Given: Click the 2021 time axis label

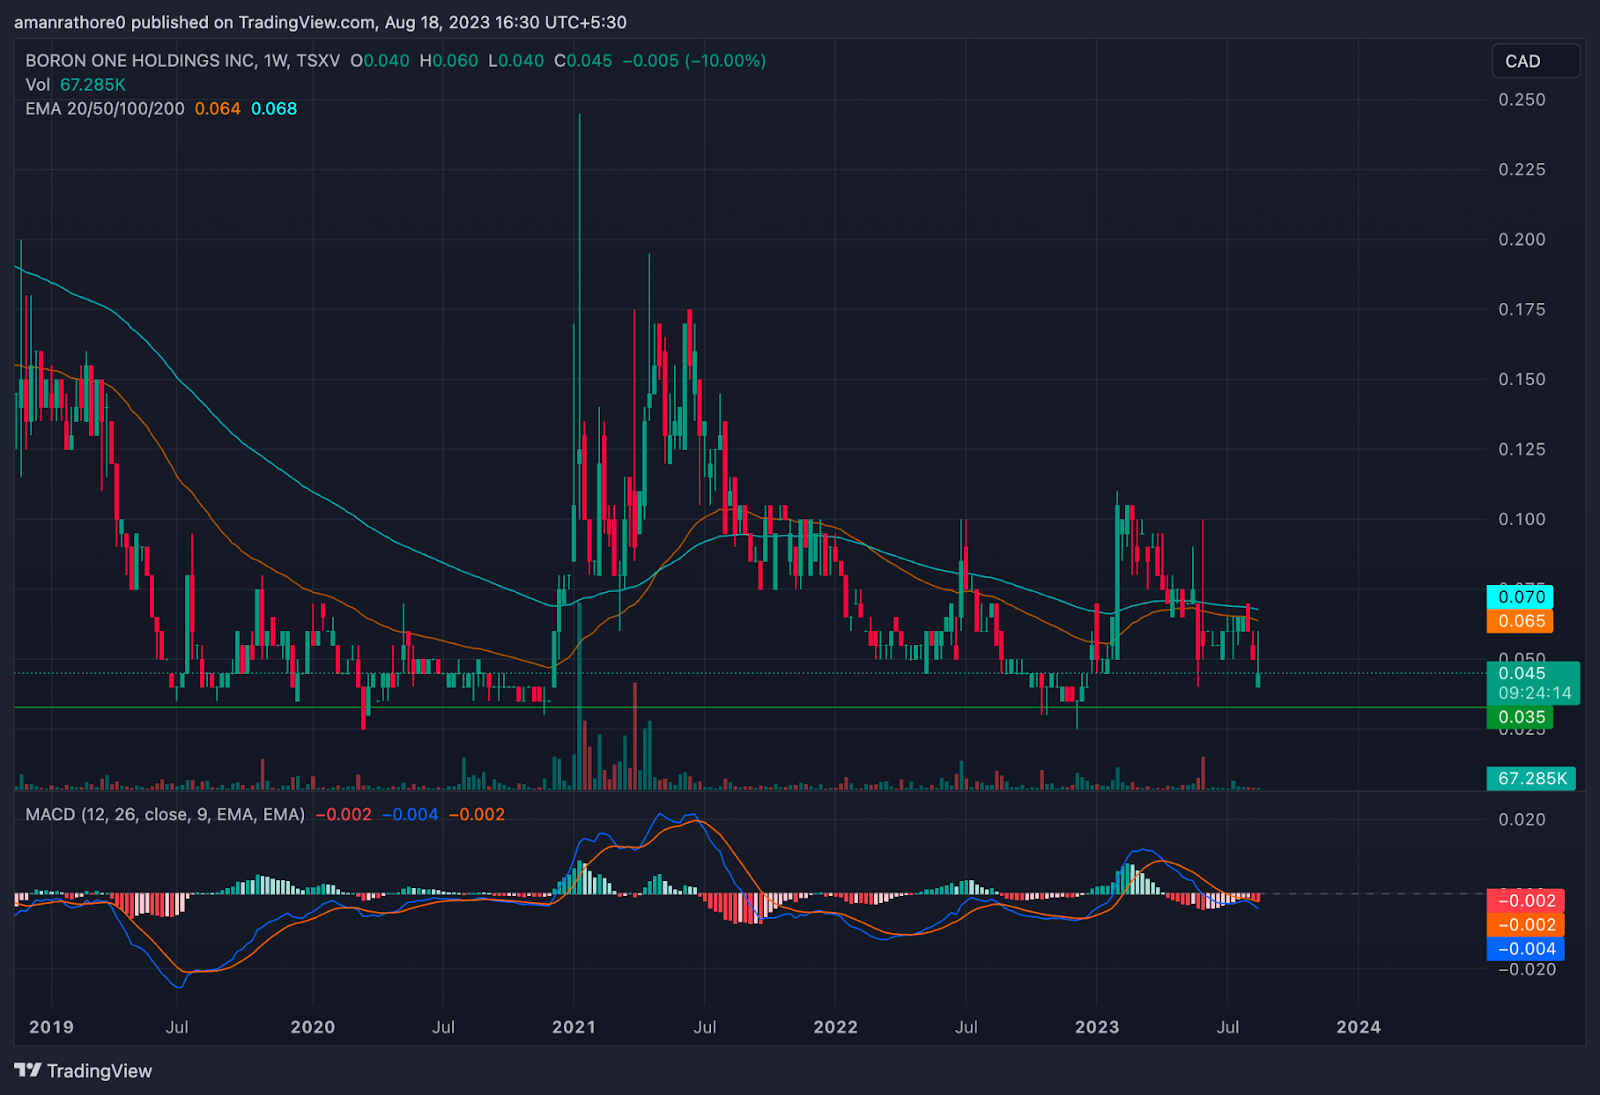Looking at the screenshot, I should (x=573, y=1027).
